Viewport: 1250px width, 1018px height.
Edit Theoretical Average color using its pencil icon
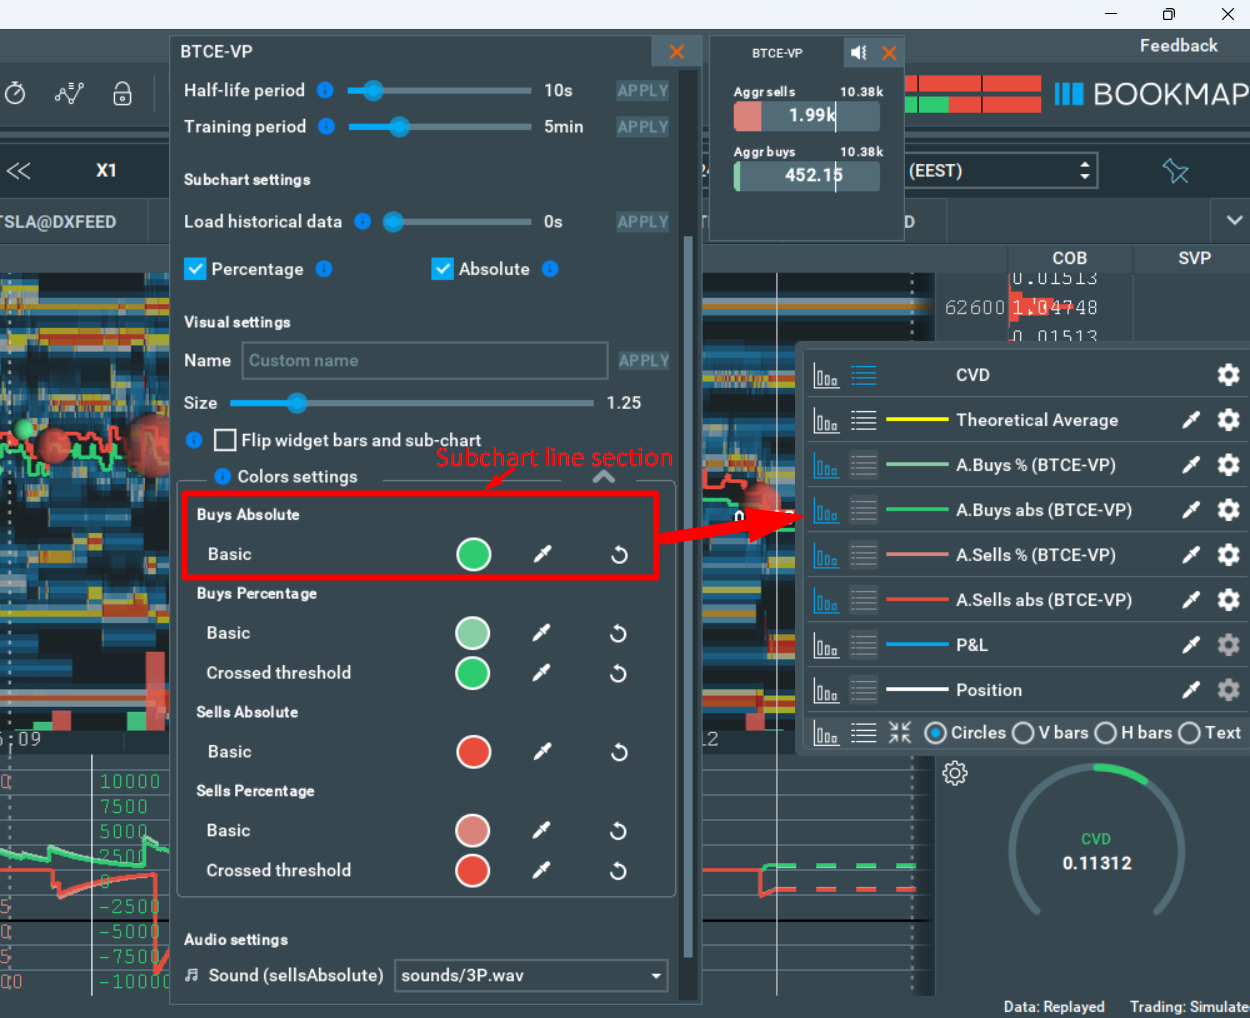pyautogui.click(x=1190, y=420)
